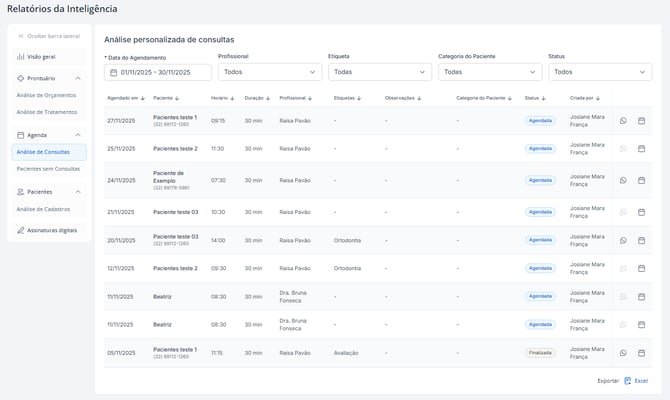Sort the table by the Paciente column
Viewport: 670px width, 400px height.
[x=177, y=98]
